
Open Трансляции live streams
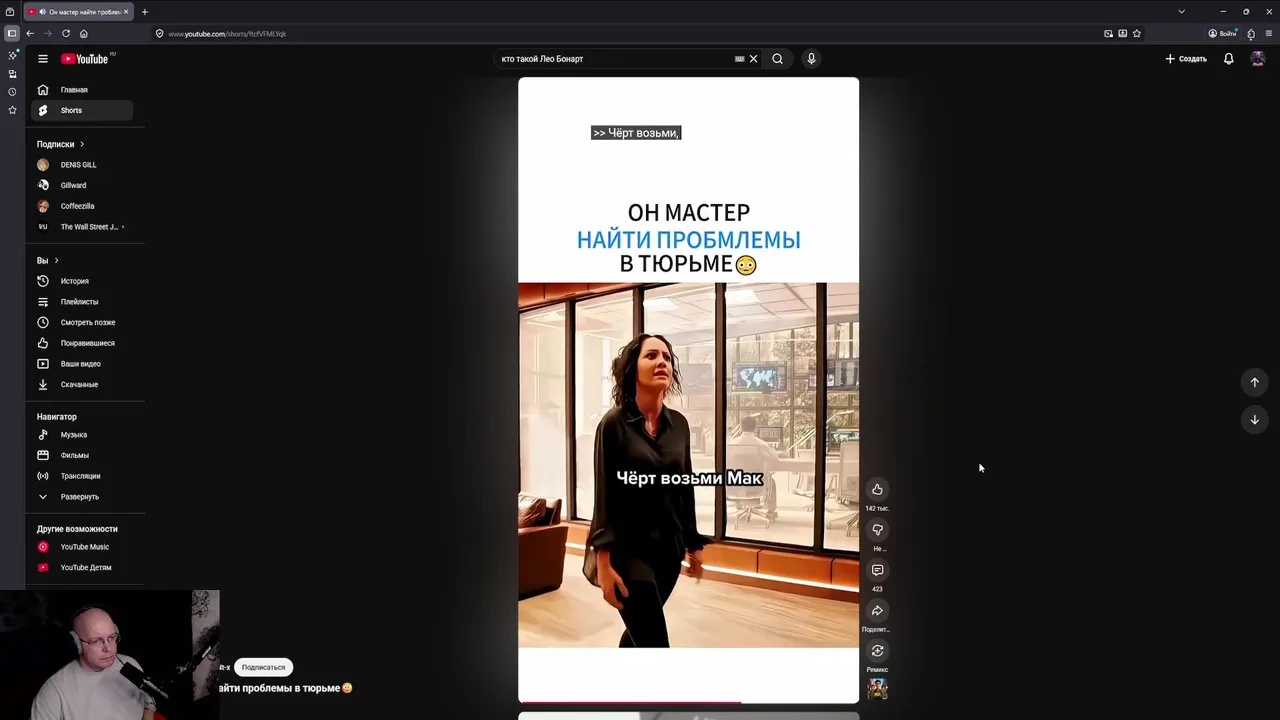84,476
